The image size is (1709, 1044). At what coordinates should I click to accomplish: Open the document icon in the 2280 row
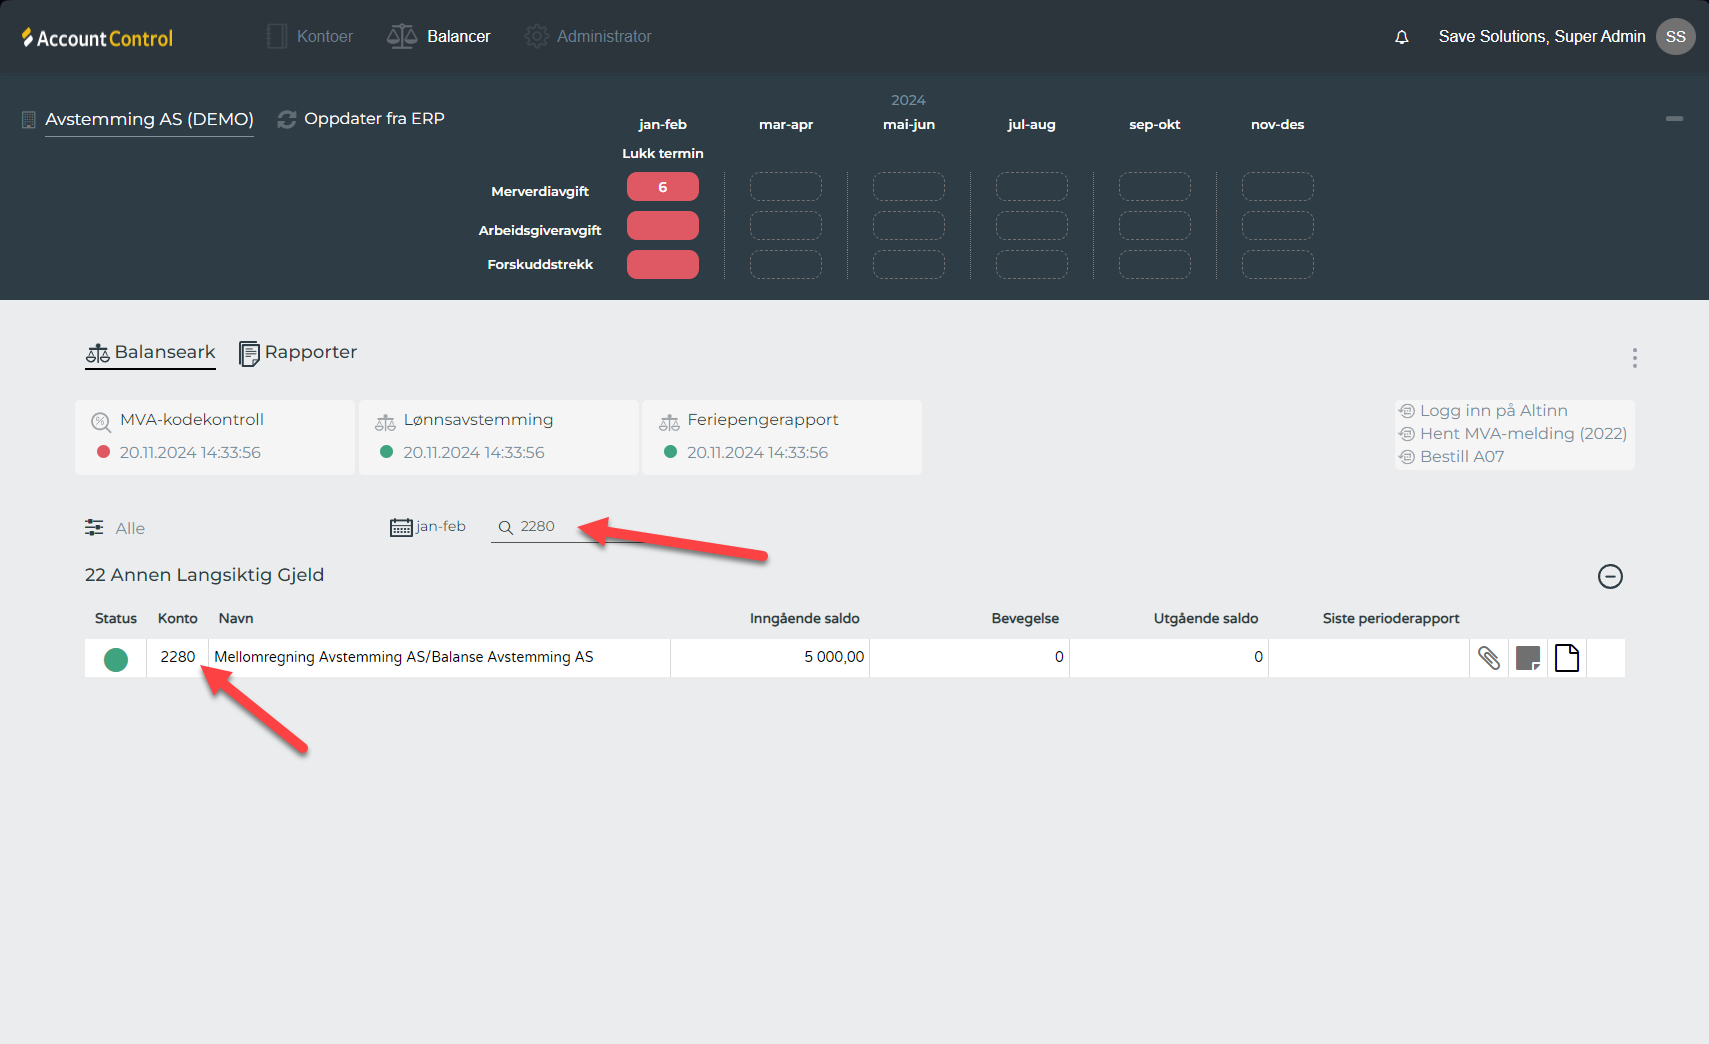pyautogui.click(x=1566, y=658)
